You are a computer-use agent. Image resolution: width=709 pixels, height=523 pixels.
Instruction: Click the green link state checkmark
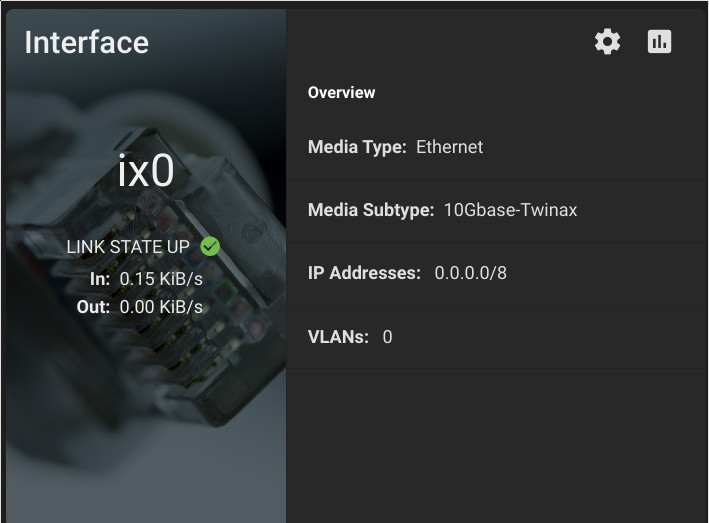(210, 246)
